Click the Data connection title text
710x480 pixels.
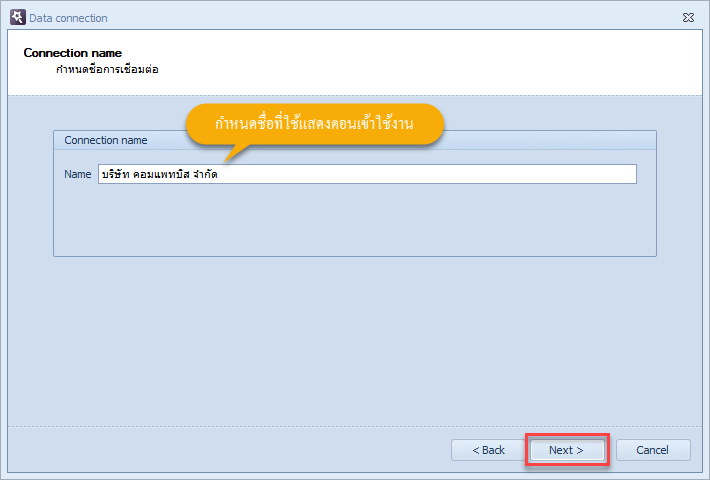tap(68, 18)
